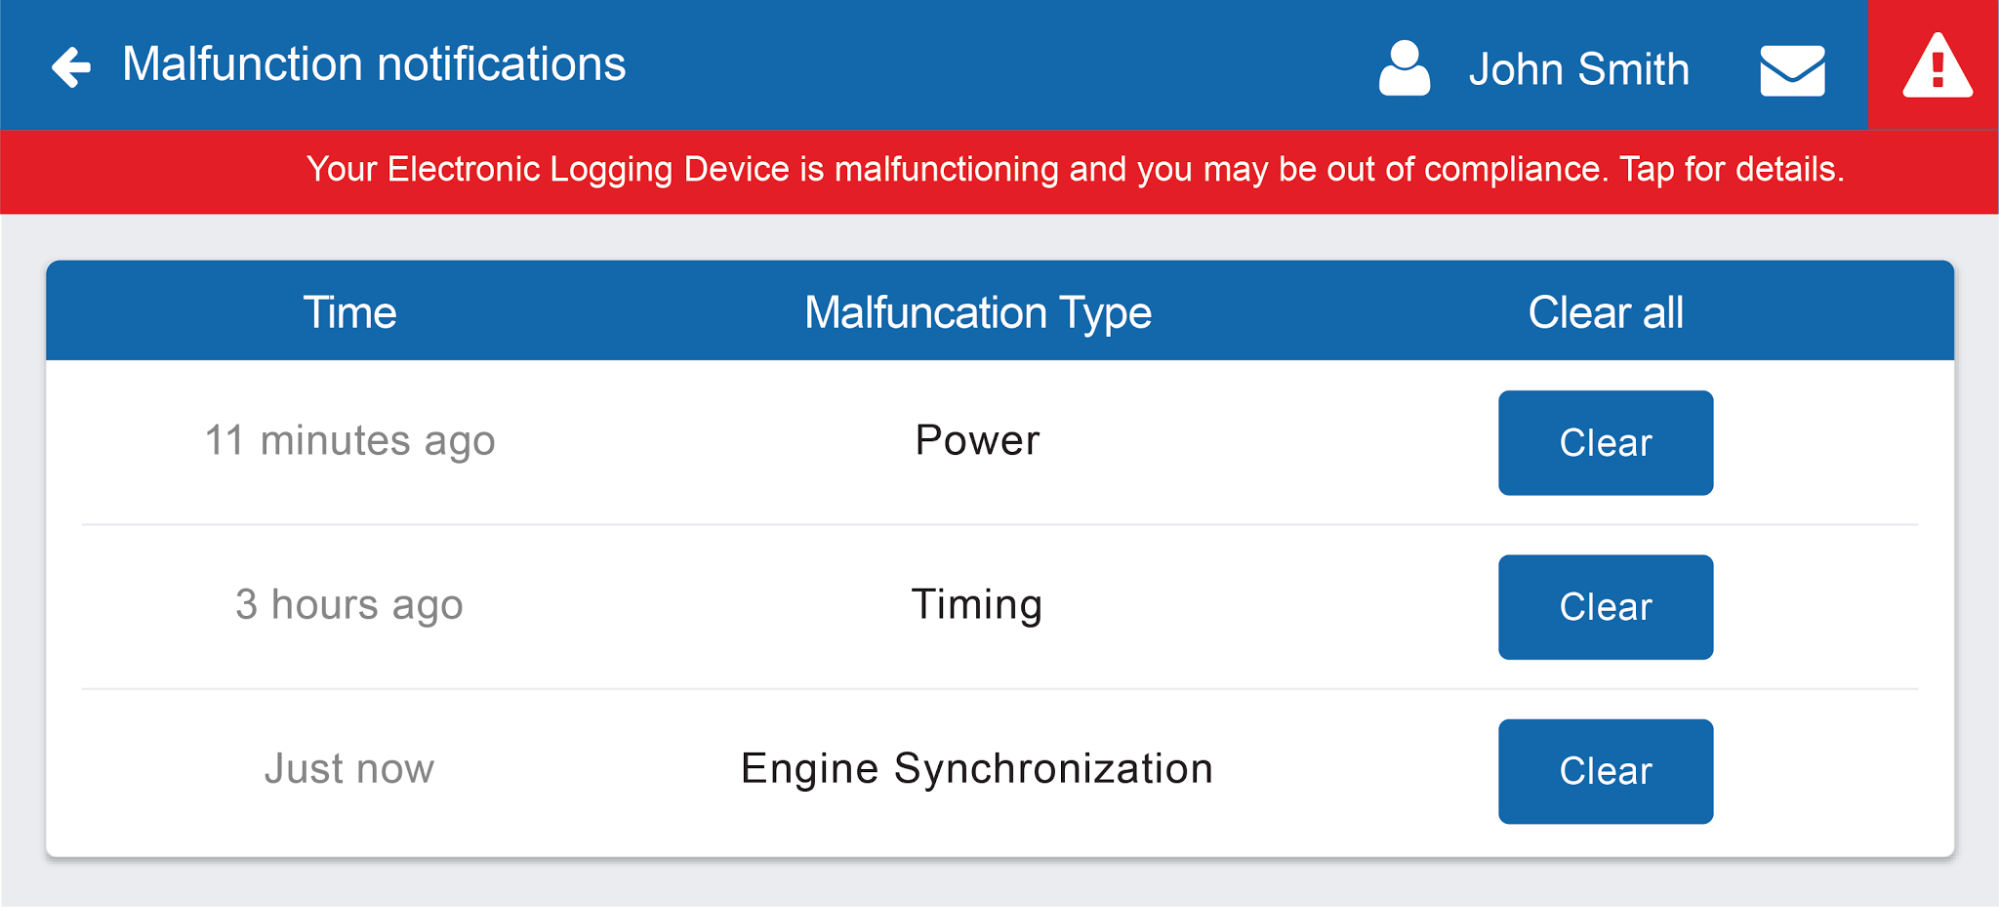
Task: Open messages via the envelope icon
Action: point(1792,70)
